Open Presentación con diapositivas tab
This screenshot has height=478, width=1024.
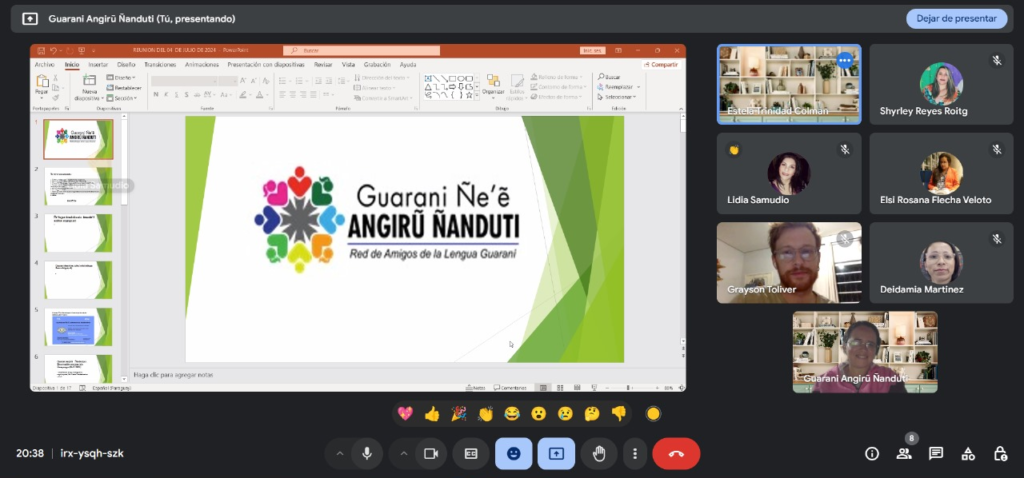(266, 65)
